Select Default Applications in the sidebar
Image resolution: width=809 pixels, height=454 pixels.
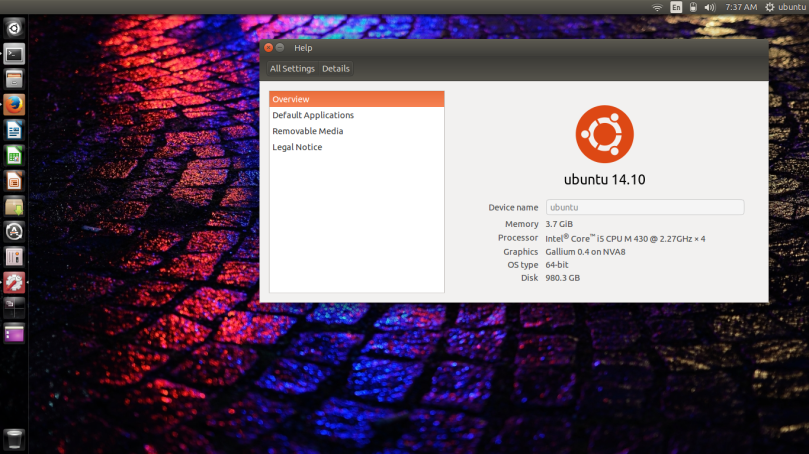(357, 115)
